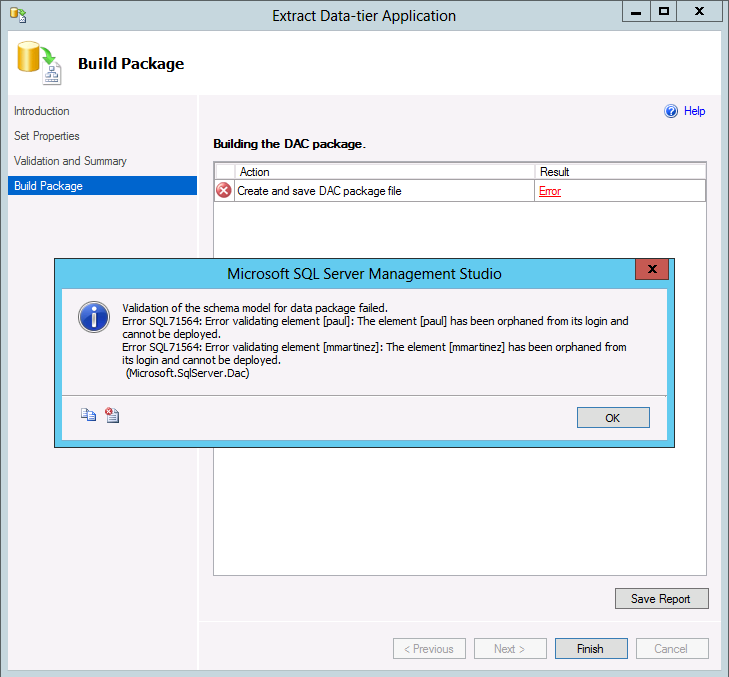Image resolution: width=729 pixels, height=677 pixels.
Task: Select the Validation and Summary wizard step
Action: click(70, 161)
